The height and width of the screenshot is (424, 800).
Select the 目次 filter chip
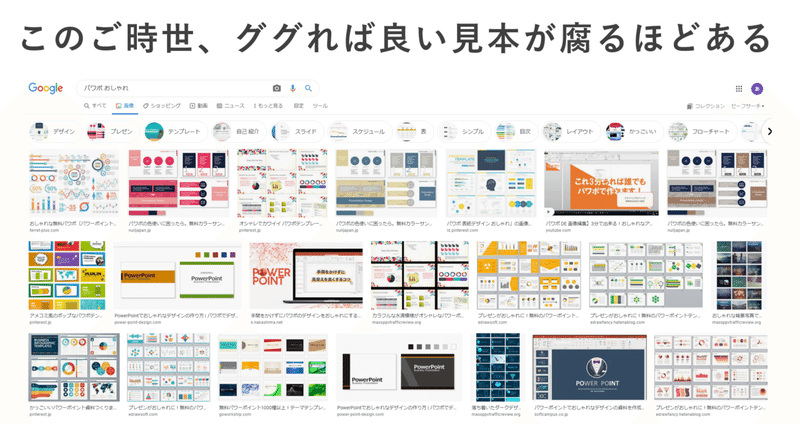pyautogui.click(x=515, y=132)
